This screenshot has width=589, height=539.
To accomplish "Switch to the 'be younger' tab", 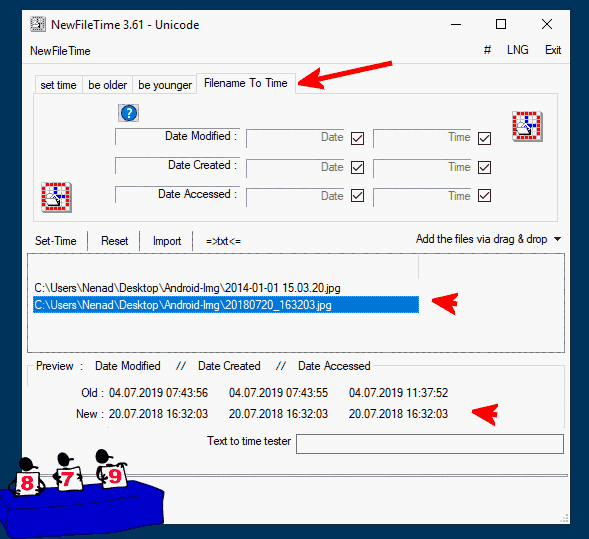I will coord(165,85).
